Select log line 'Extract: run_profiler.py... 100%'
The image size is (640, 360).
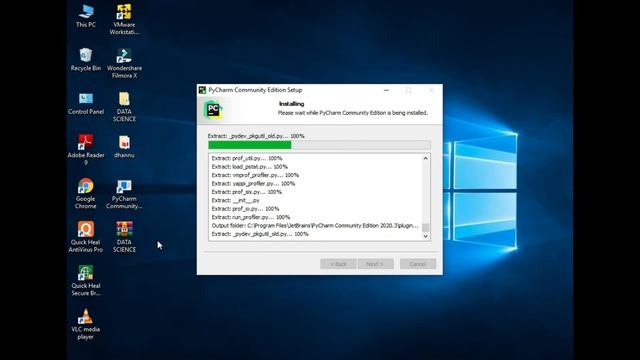click(x=251, y=217)
